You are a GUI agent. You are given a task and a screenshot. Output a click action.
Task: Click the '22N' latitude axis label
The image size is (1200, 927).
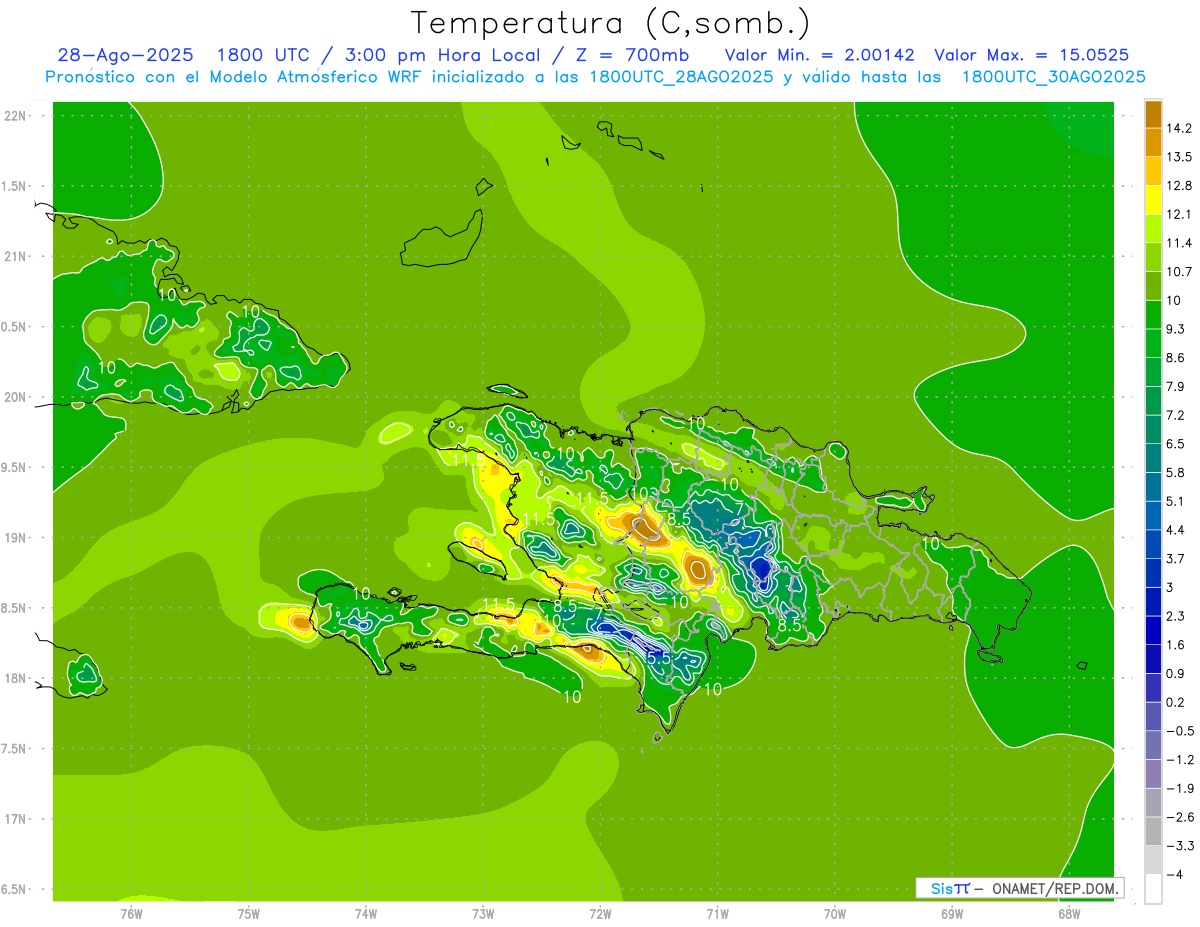[x=15, y=116]
